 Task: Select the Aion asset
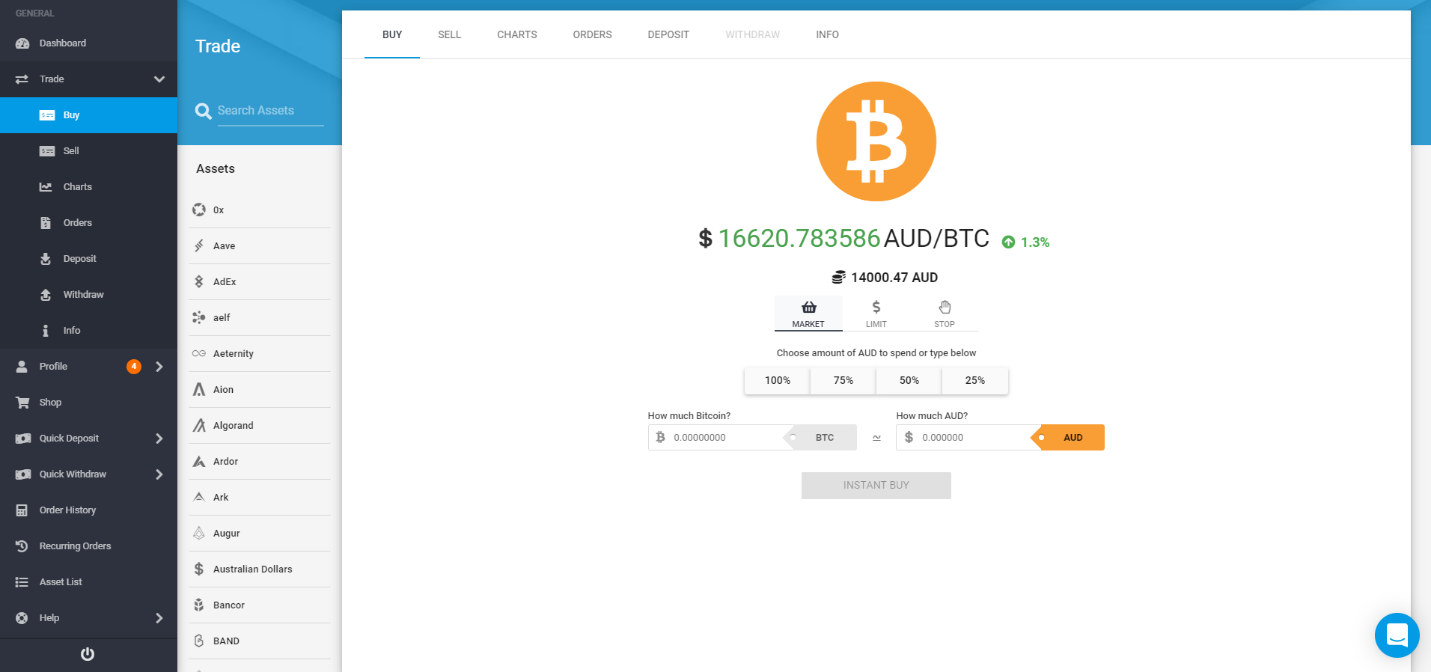pos(259,390)
